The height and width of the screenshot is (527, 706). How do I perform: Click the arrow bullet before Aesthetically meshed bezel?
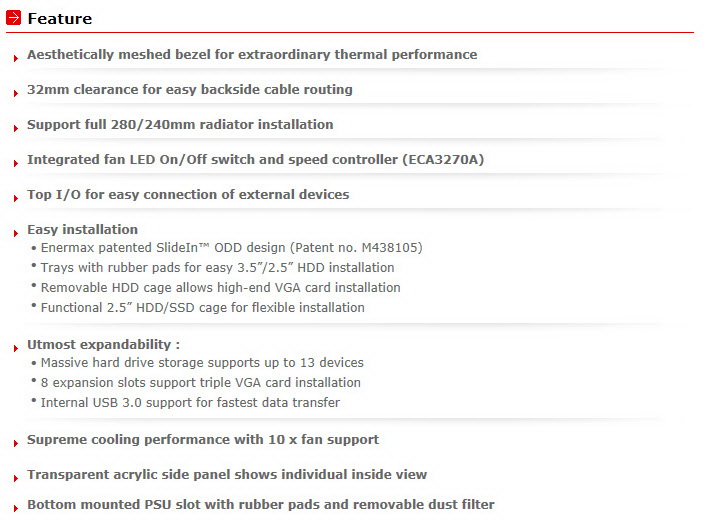click(16, 58)
